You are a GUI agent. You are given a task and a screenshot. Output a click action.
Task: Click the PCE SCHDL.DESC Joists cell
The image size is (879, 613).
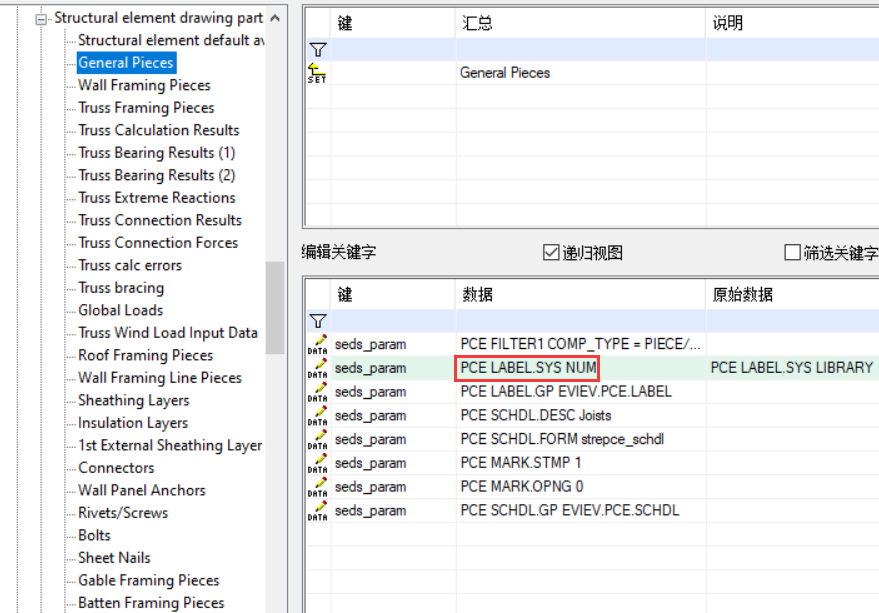click(x=580, y=416)
